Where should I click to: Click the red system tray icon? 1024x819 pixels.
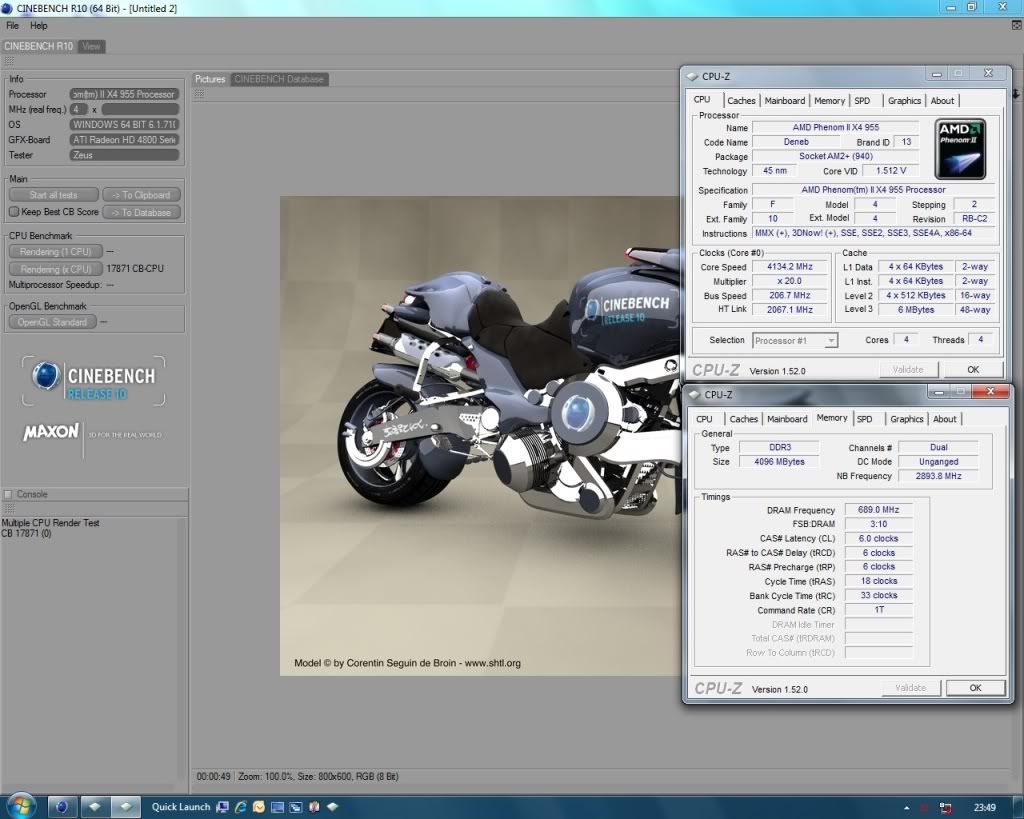pos(925,808)
